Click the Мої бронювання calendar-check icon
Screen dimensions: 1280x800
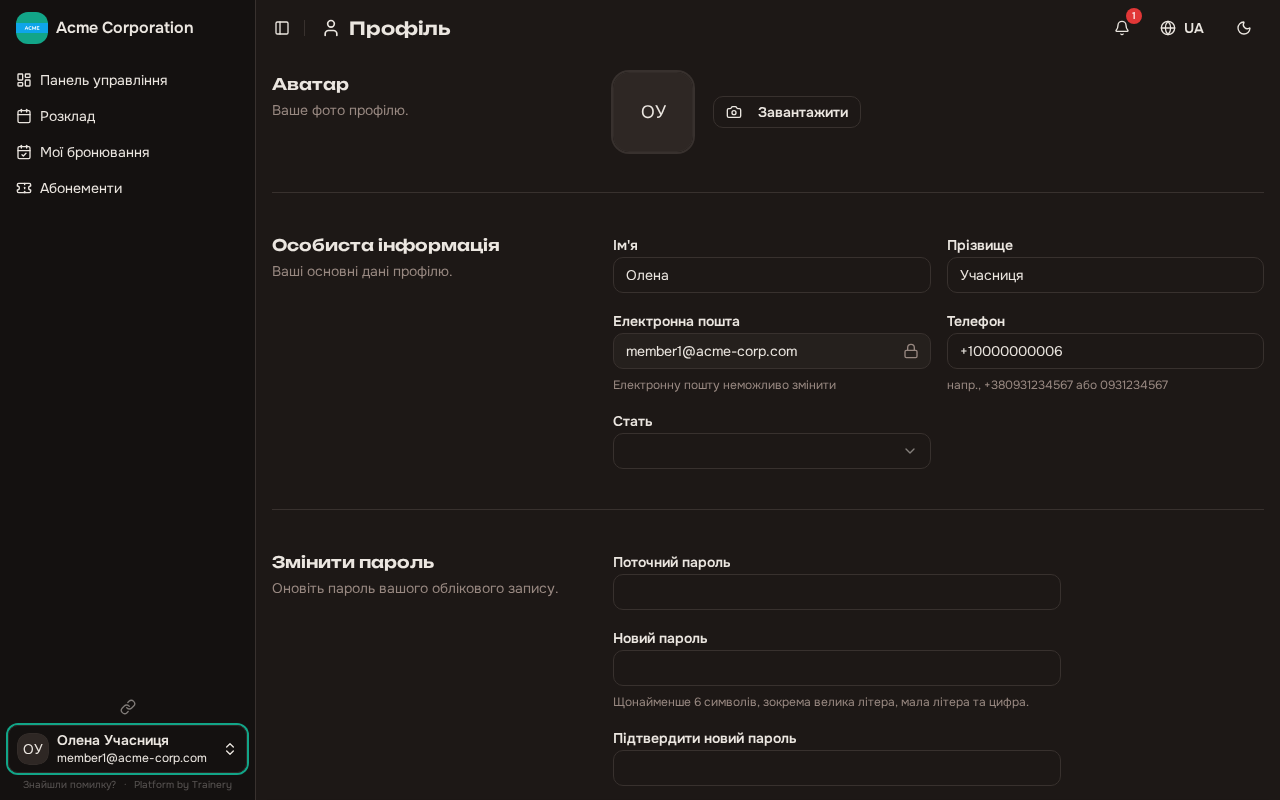point(24,152)
